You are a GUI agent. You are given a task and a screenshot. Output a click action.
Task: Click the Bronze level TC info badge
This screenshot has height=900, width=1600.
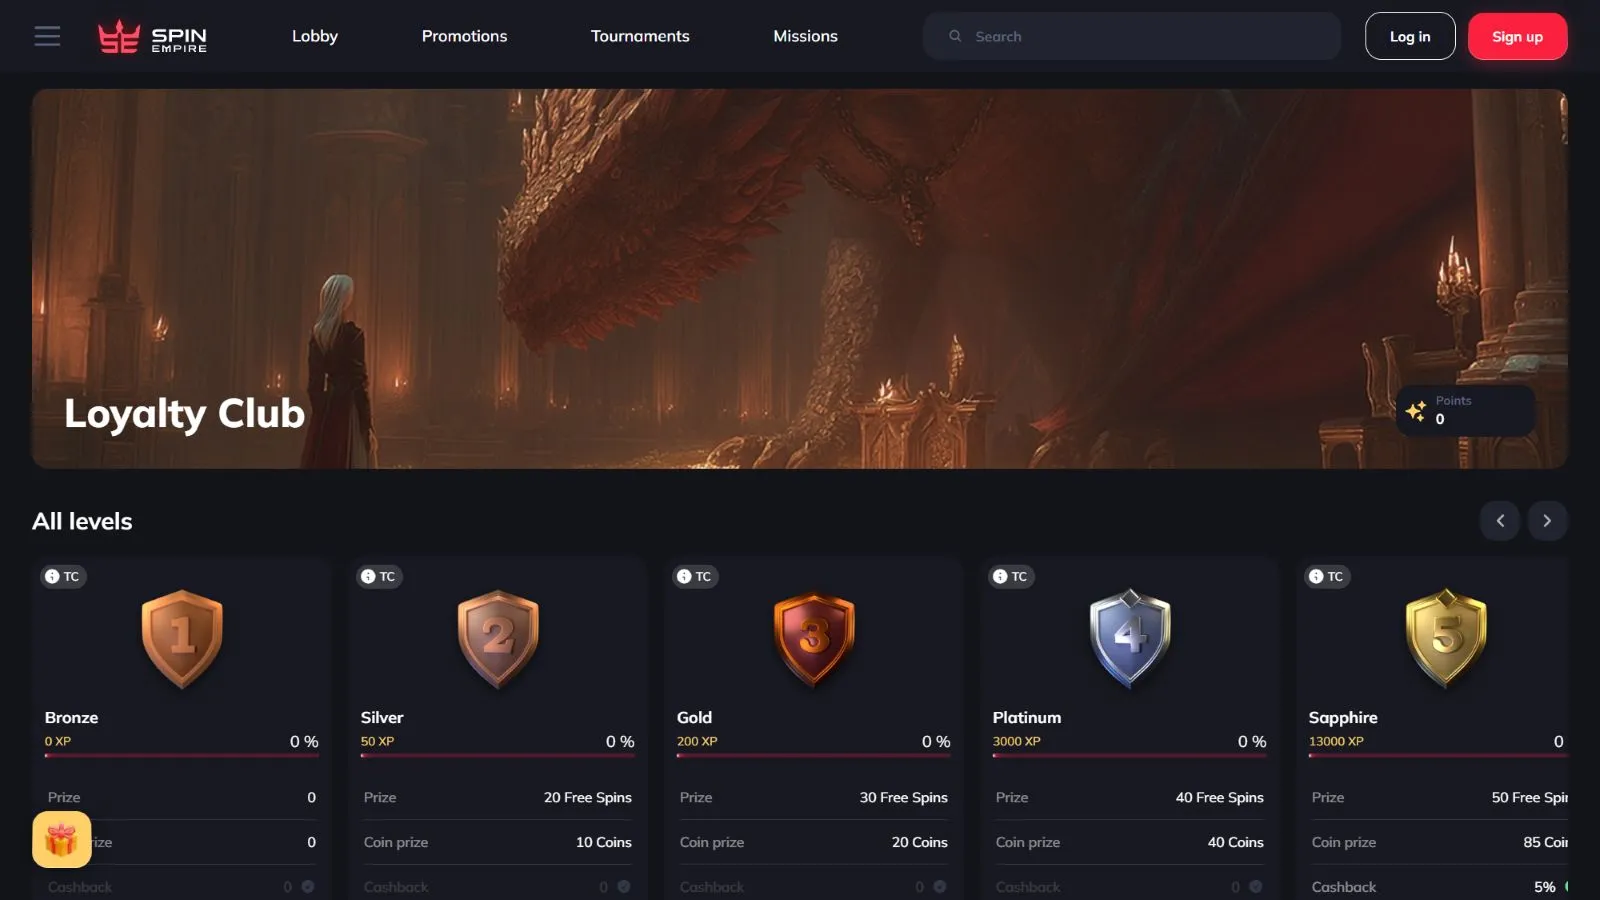[x=63, y=576]
